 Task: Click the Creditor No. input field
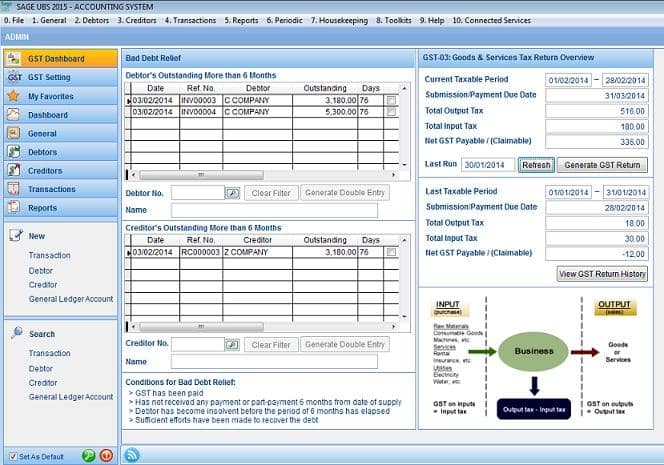point(198,344)
